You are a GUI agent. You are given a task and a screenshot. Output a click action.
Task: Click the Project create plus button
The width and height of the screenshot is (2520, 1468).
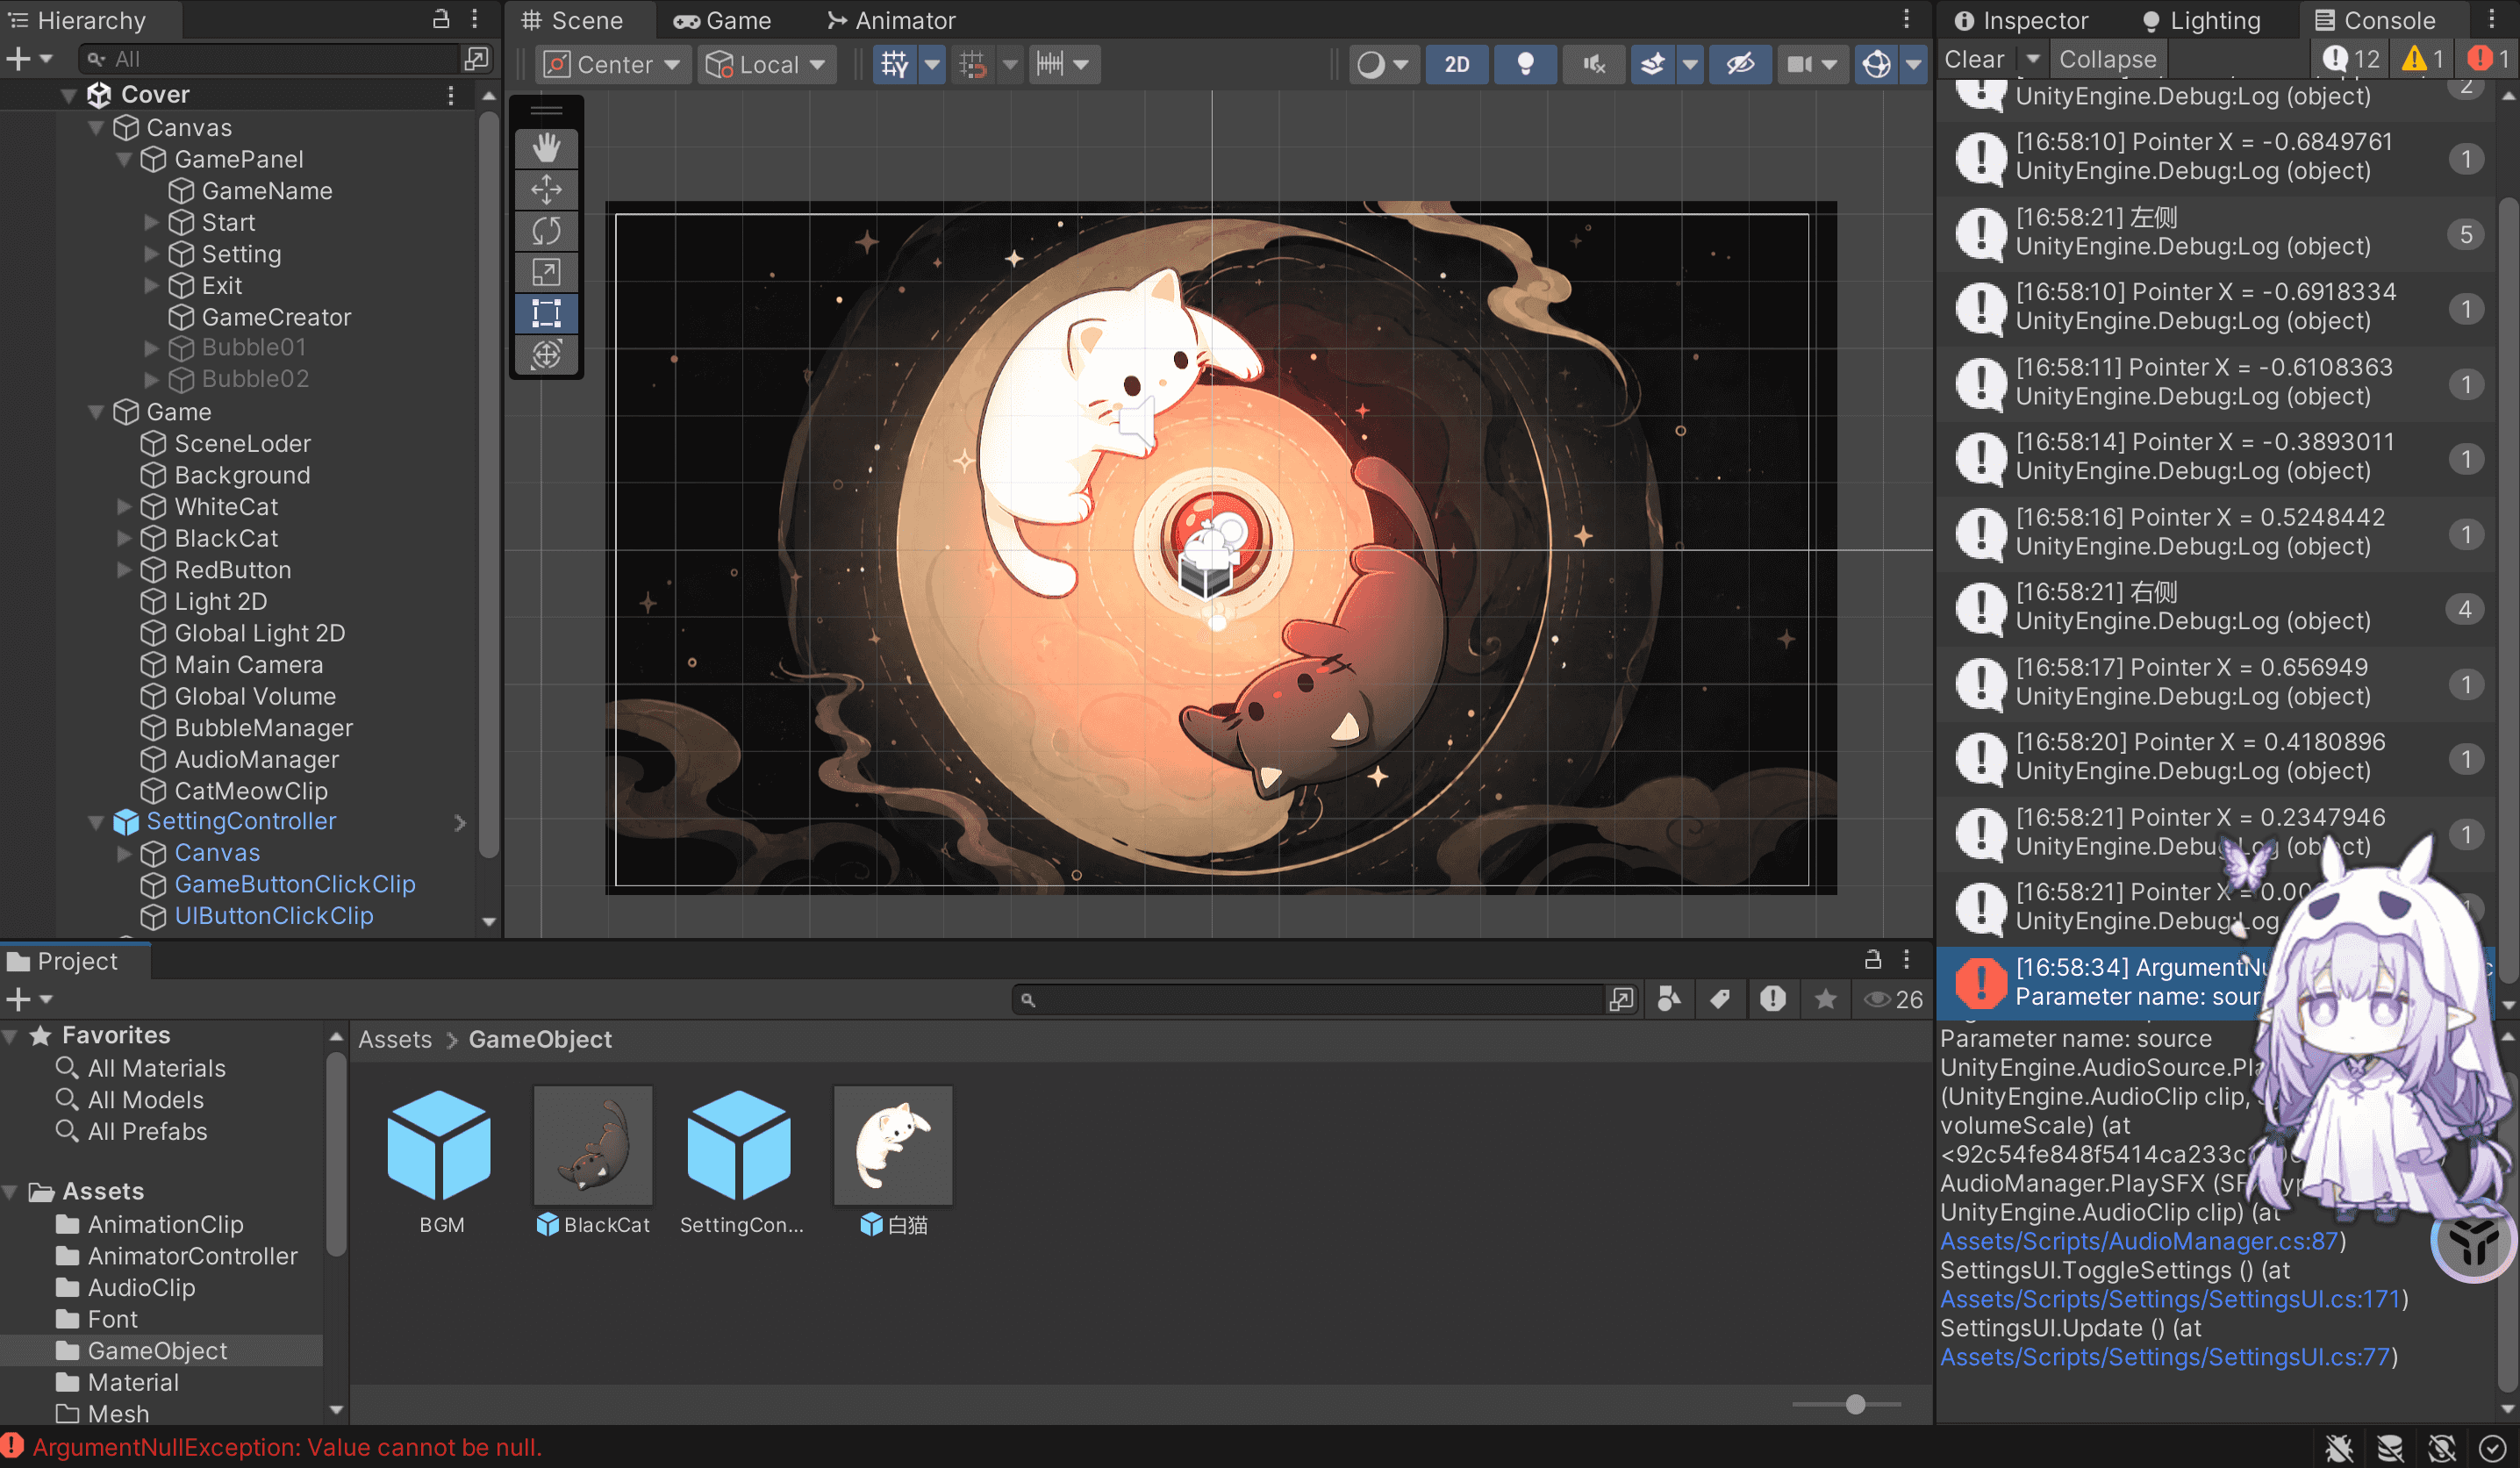point(18,999)
